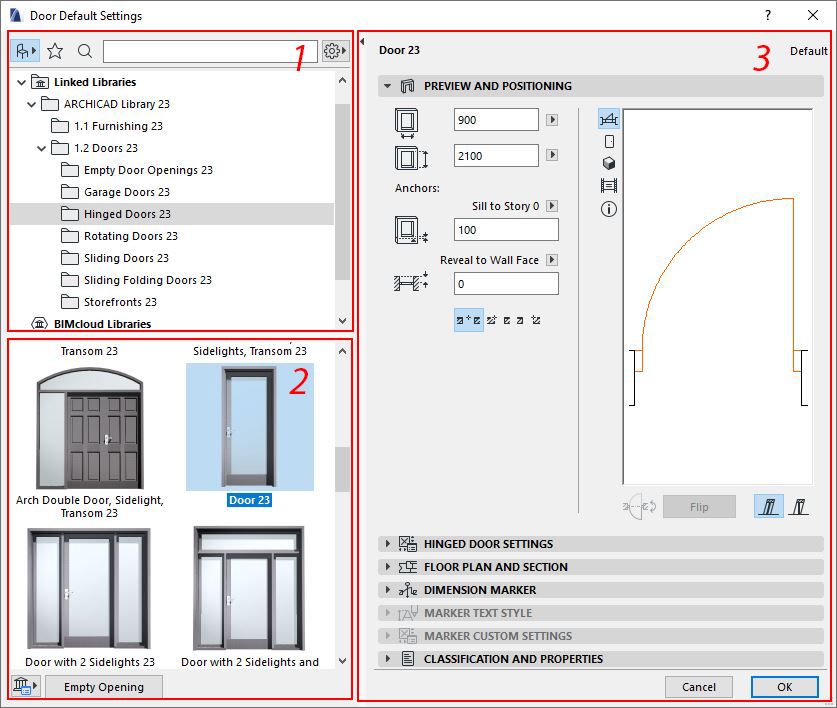This screenshot has height=708, width=837.
Task: Select Storefronts 23 folder
Action: point(109,302)
